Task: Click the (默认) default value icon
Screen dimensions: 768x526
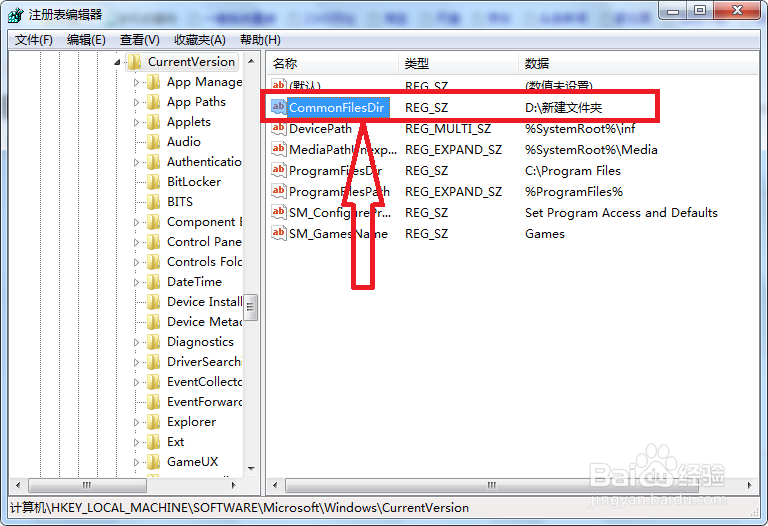Action: (279, 84)
